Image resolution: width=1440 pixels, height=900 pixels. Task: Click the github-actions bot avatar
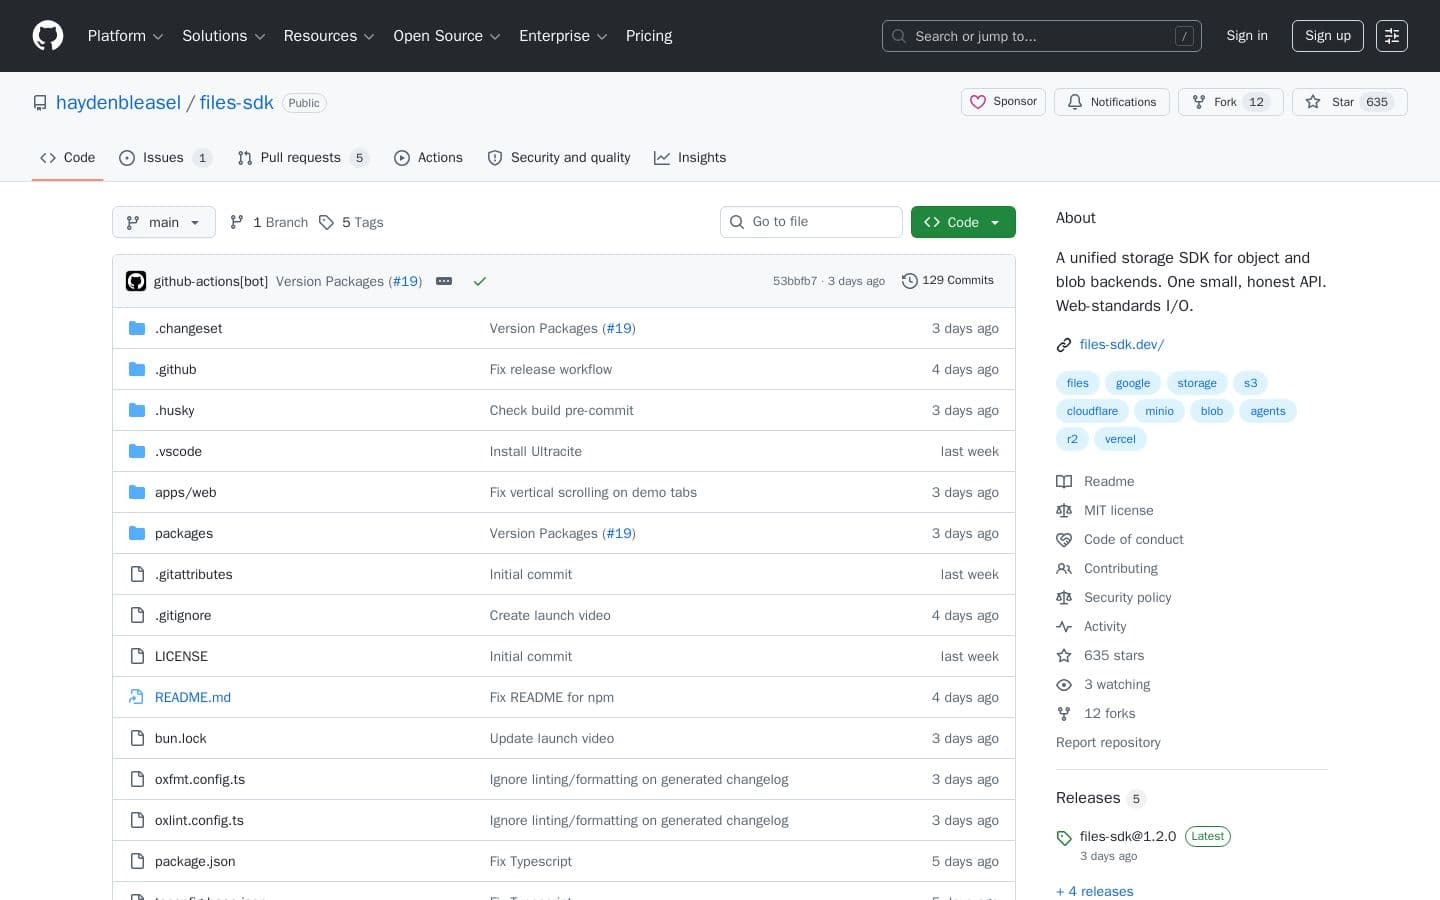[136, 281]
